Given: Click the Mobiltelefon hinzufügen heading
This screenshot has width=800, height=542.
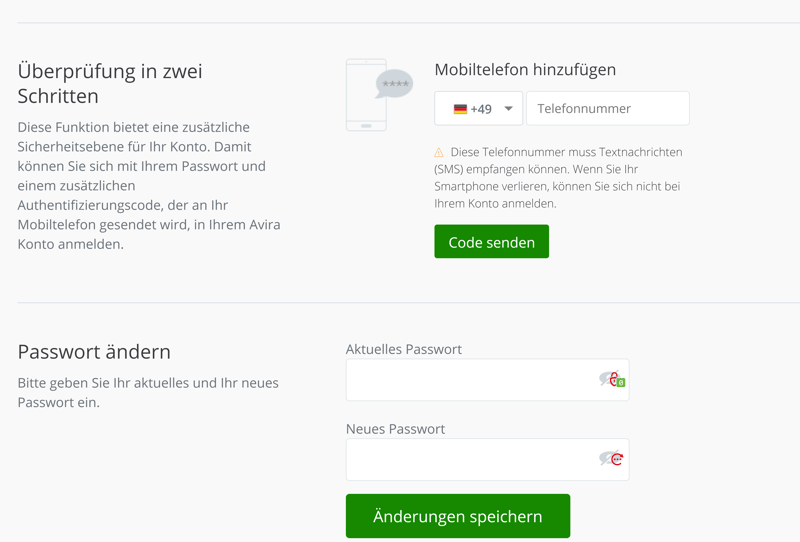Looking at the screenshot, I should 525,70.
